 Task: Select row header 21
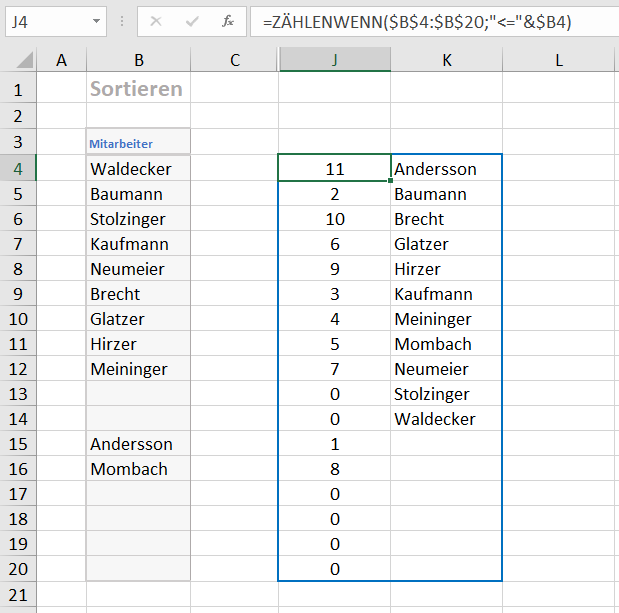coord(18,595)
